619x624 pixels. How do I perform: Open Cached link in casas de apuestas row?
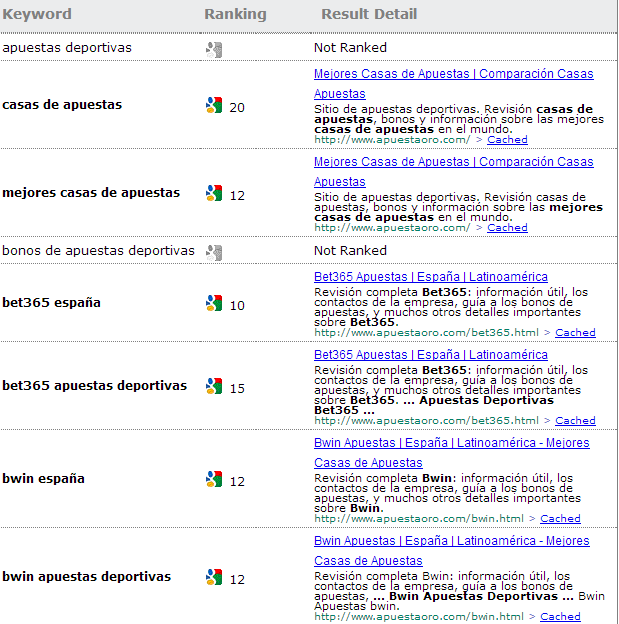507,140
